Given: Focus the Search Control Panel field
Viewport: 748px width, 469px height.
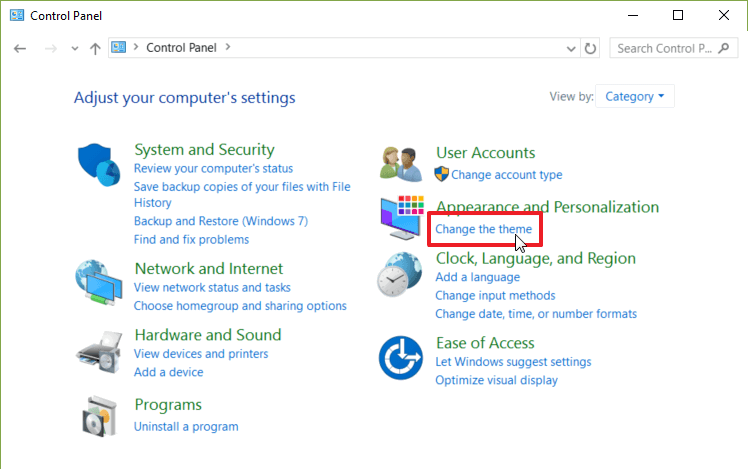Looking at the screenshot, I should pos(671,48).
